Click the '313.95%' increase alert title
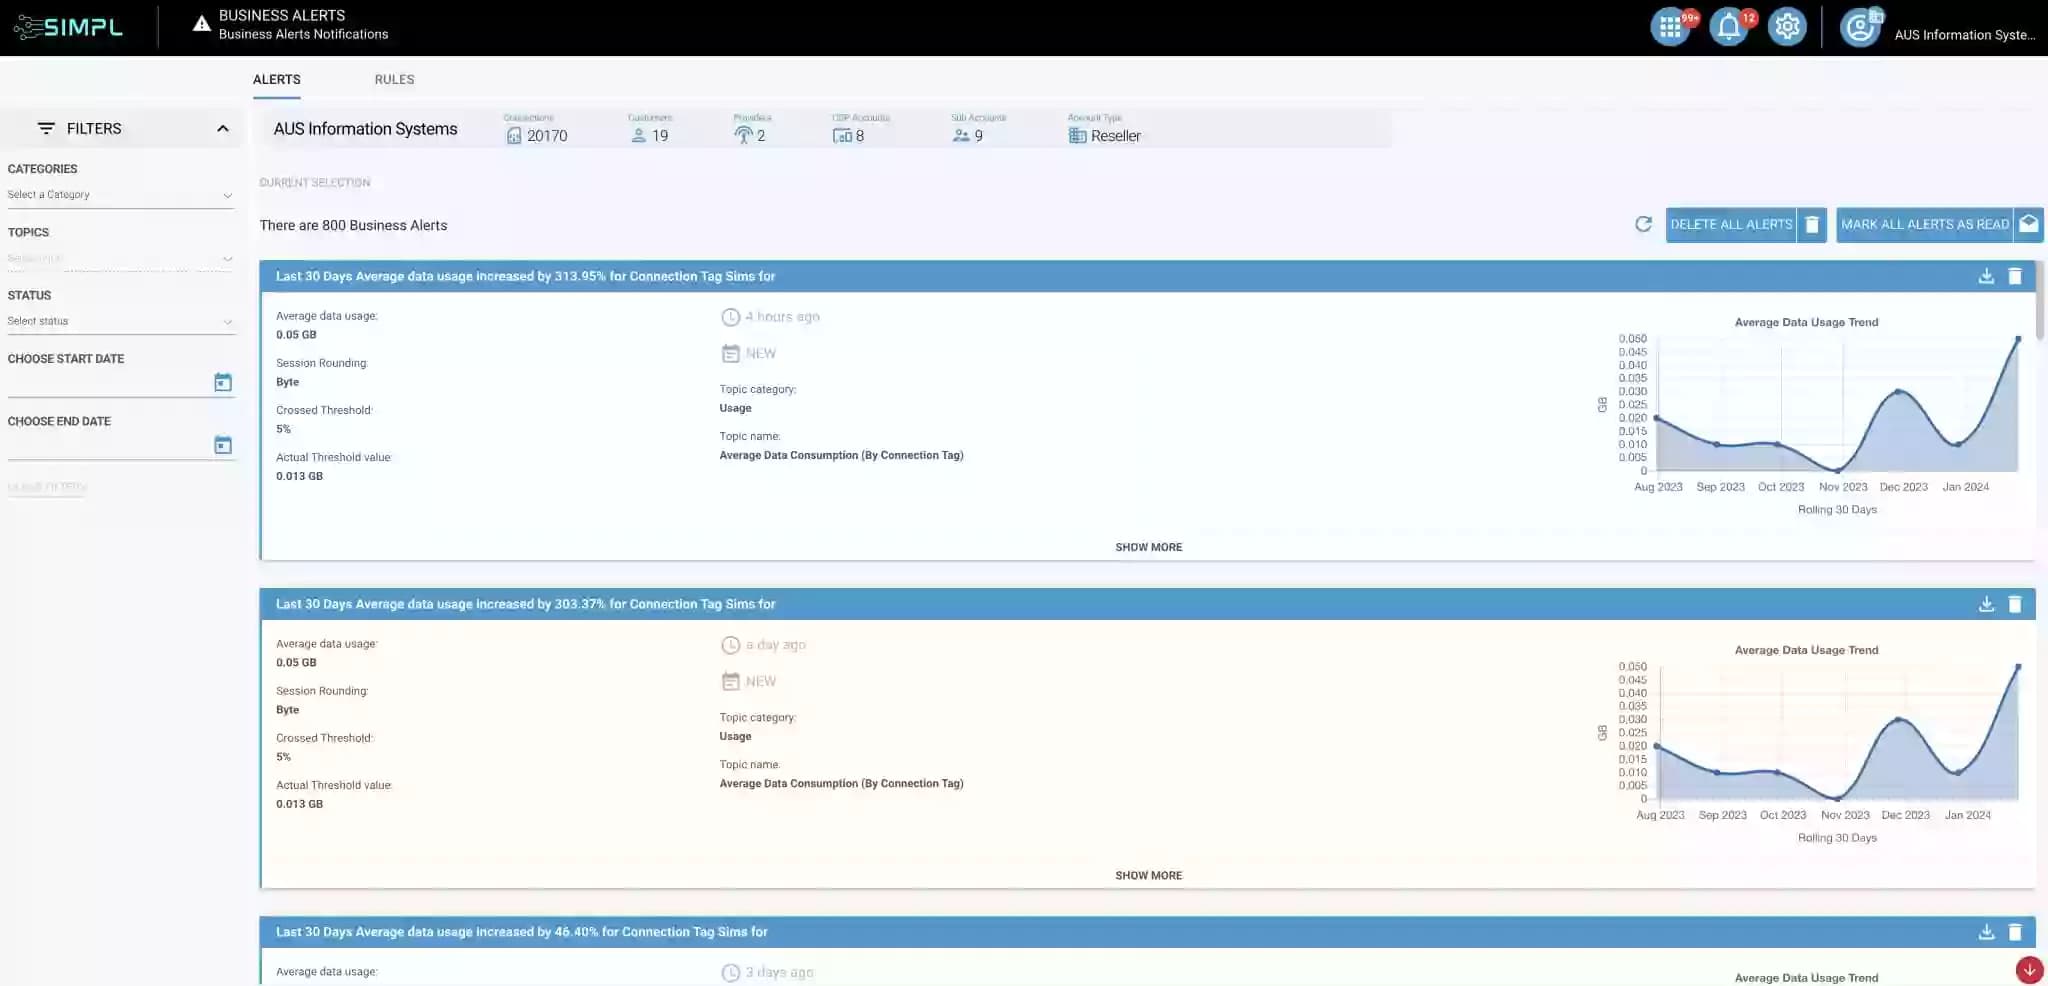Screen dimensions: 2048x986 (x=525, y=276)
